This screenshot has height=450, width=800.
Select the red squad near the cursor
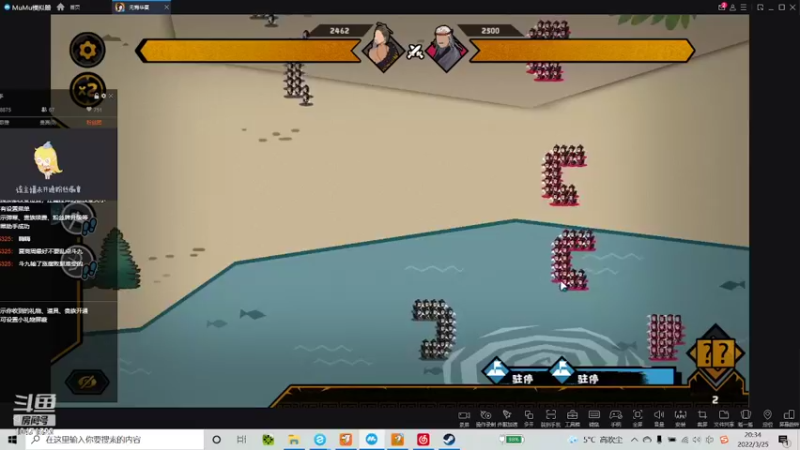(x=571, y=260)
